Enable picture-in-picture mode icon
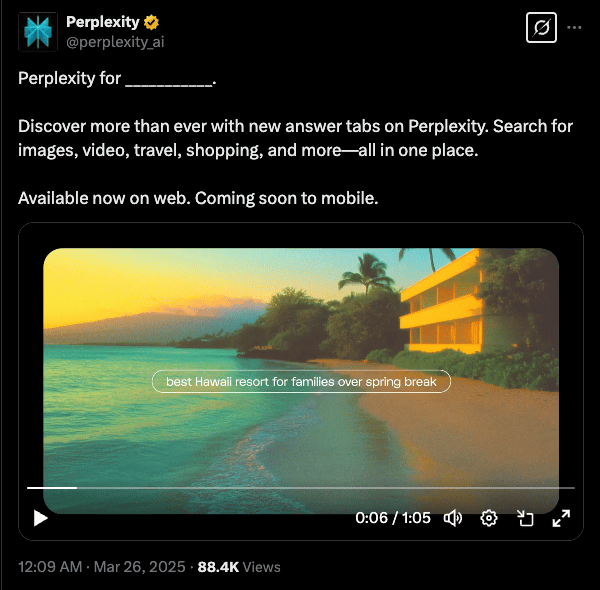The height and width of the screenshot is (590, 600). coord(525,518)
